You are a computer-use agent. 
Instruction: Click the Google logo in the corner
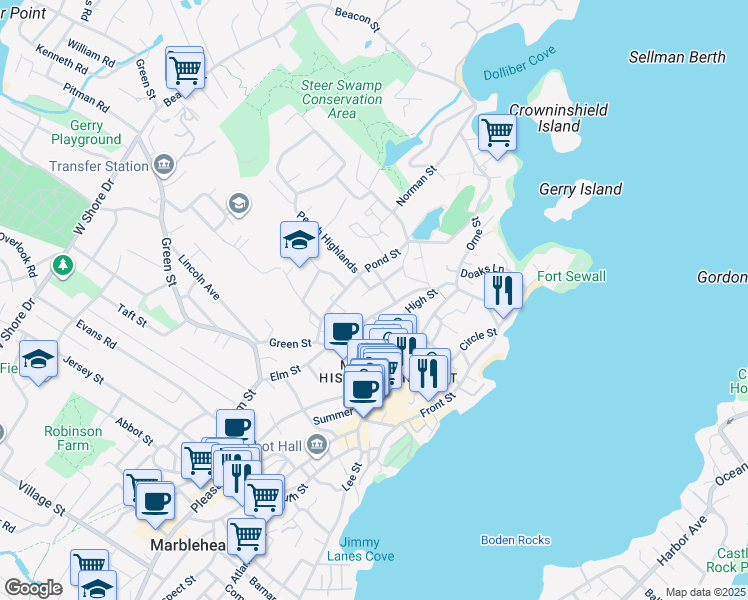click(32, 588)
